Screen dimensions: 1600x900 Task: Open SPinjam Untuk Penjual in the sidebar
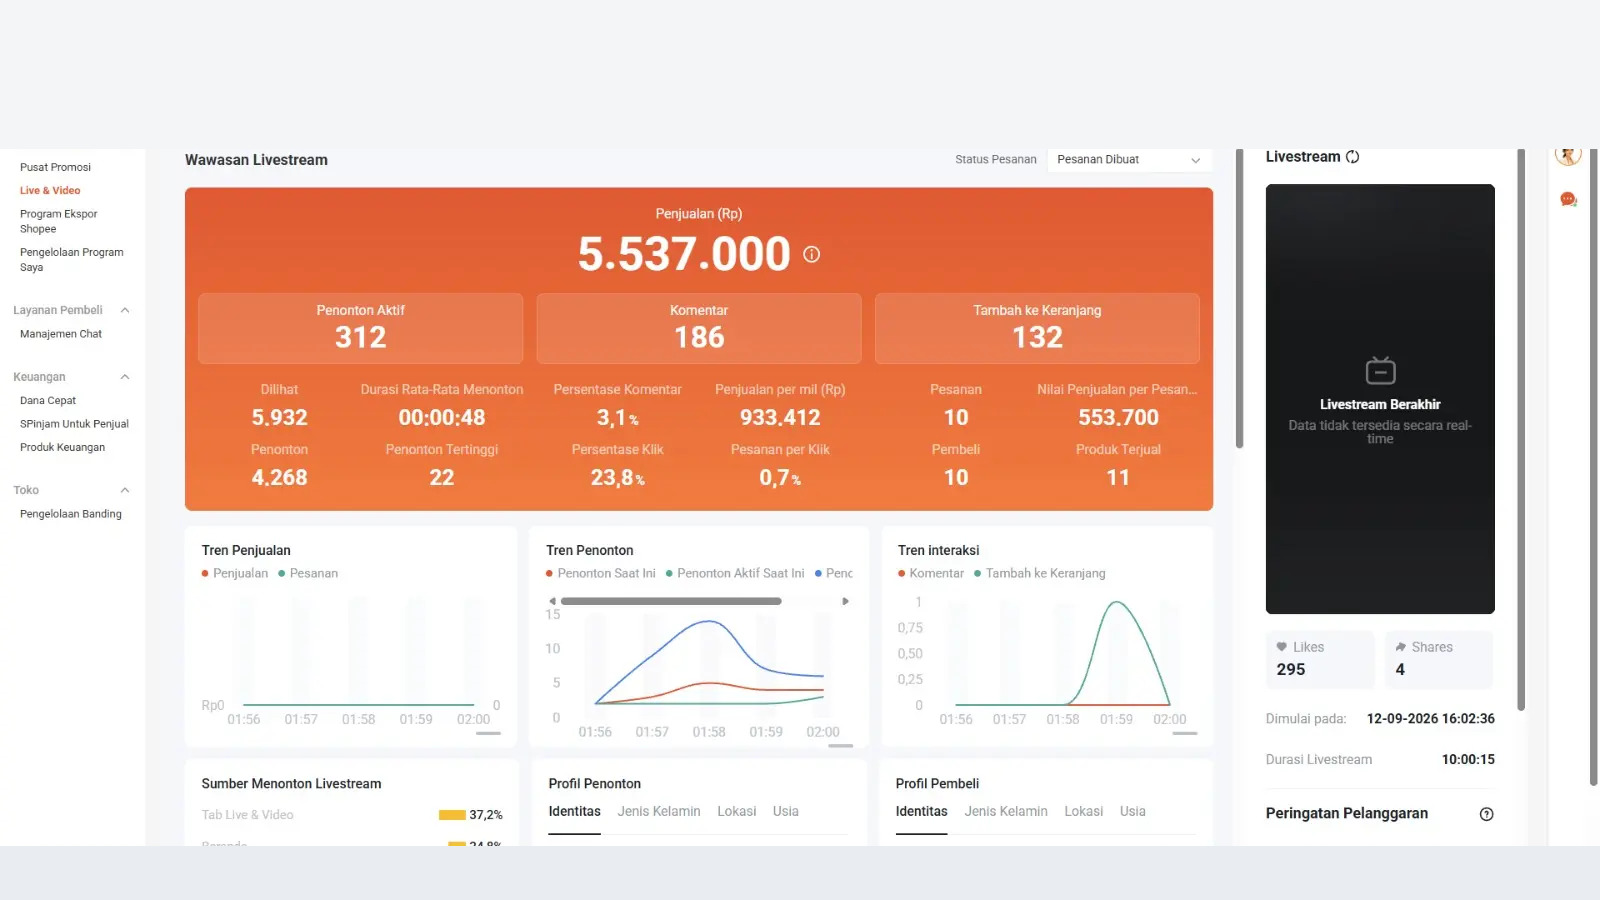coord(74,424)
